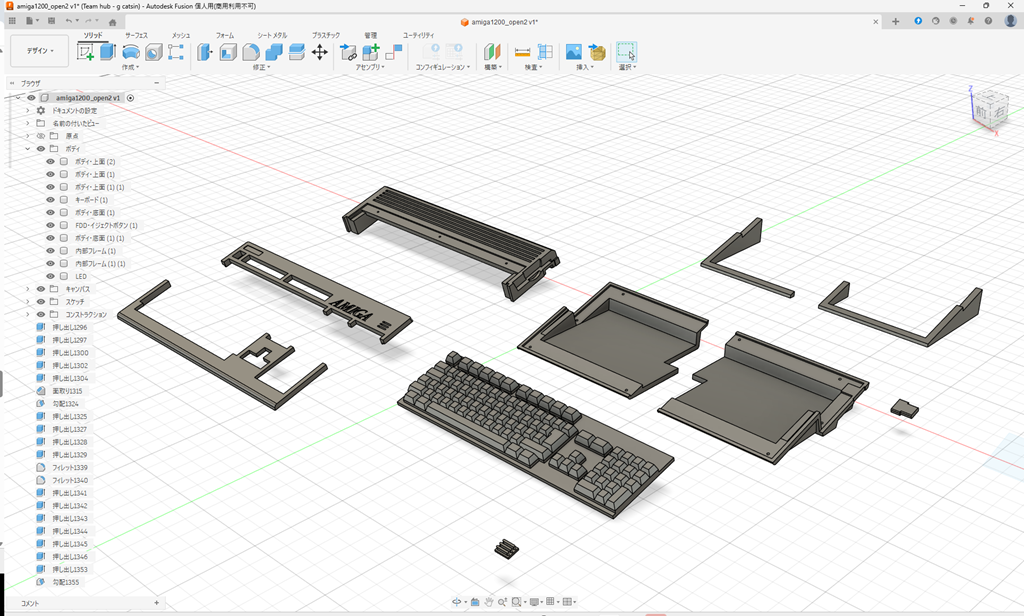Activate the Orbit tool at the viewport bottom
This screenshot has height=616, width=1024.
pyautogui.click(x=458, y=602)
